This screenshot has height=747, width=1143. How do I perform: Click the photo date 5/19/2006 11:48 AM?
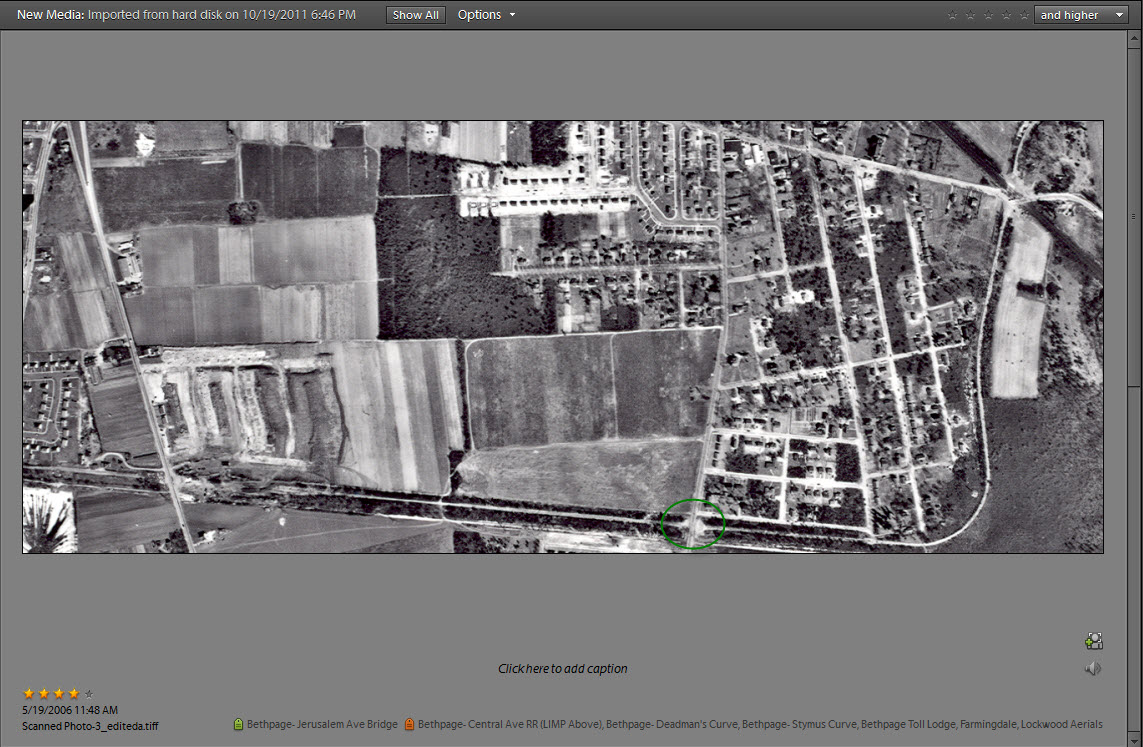[70, 710]
